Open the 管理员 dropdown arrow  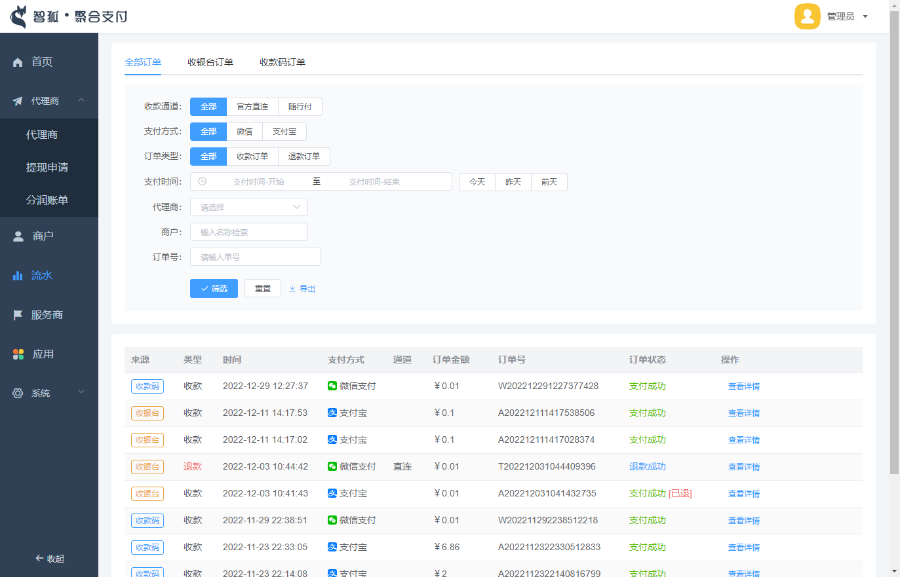coord(865,17)
